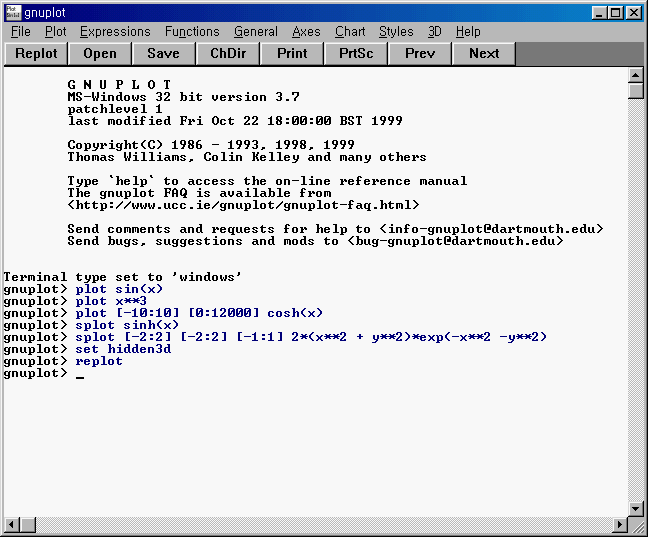Click the Next toolbar button
Screen dimensions: 648x537
(484, 54)
